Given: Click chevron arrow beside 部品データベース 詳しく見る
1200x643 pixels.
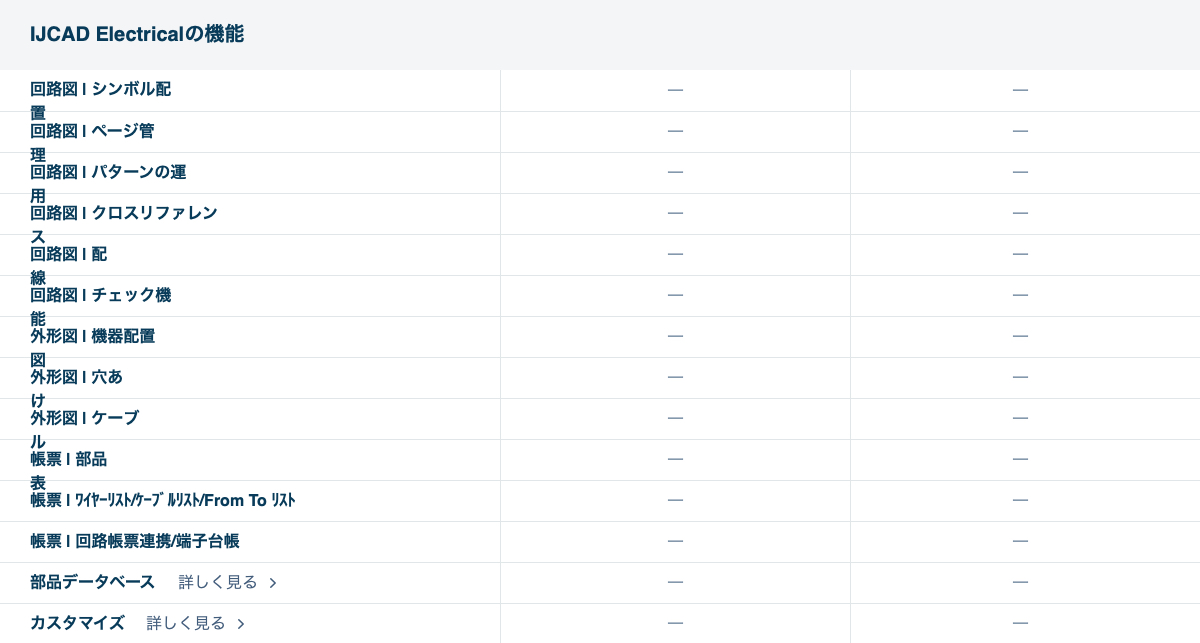Looking at the screenshot, I should pos(273,583).
